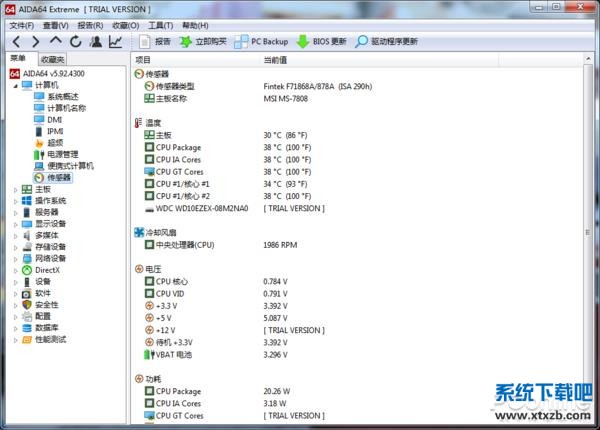This screenshot has width=600, height=430.
Task: Click the forward navigation arrow
Action: [34, 42]
